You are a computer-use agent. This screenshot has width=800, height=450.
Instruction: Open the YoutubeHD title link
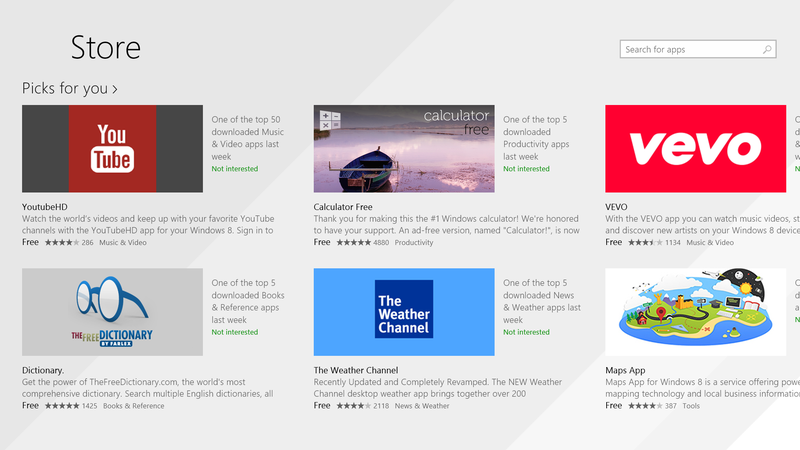(x=44, y=207)
